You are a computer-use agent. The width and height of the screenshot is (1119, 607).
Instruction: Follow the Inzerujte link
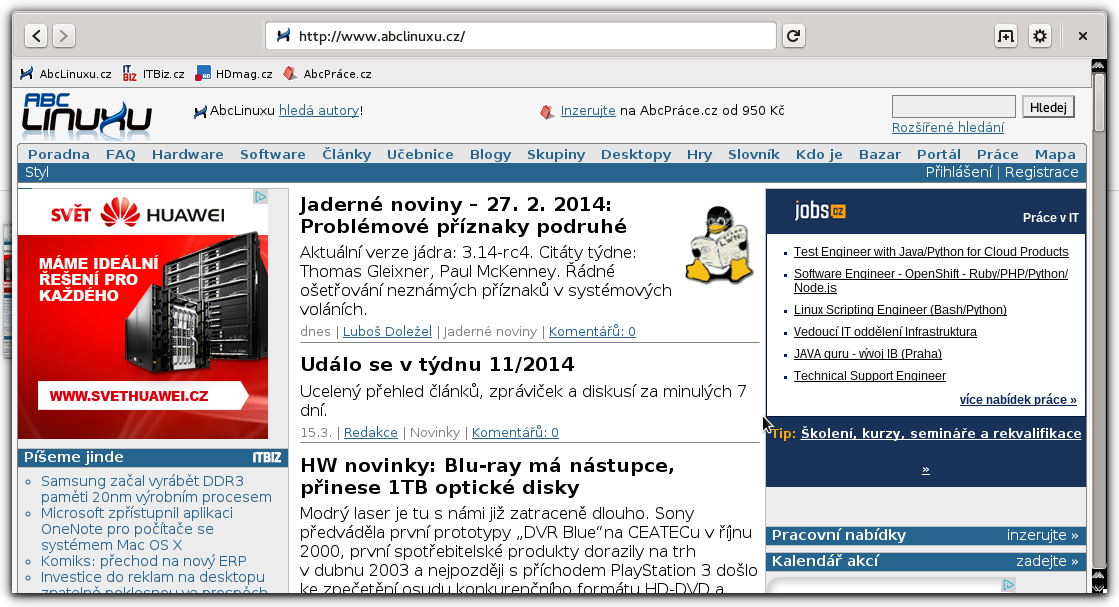[588, 111]
